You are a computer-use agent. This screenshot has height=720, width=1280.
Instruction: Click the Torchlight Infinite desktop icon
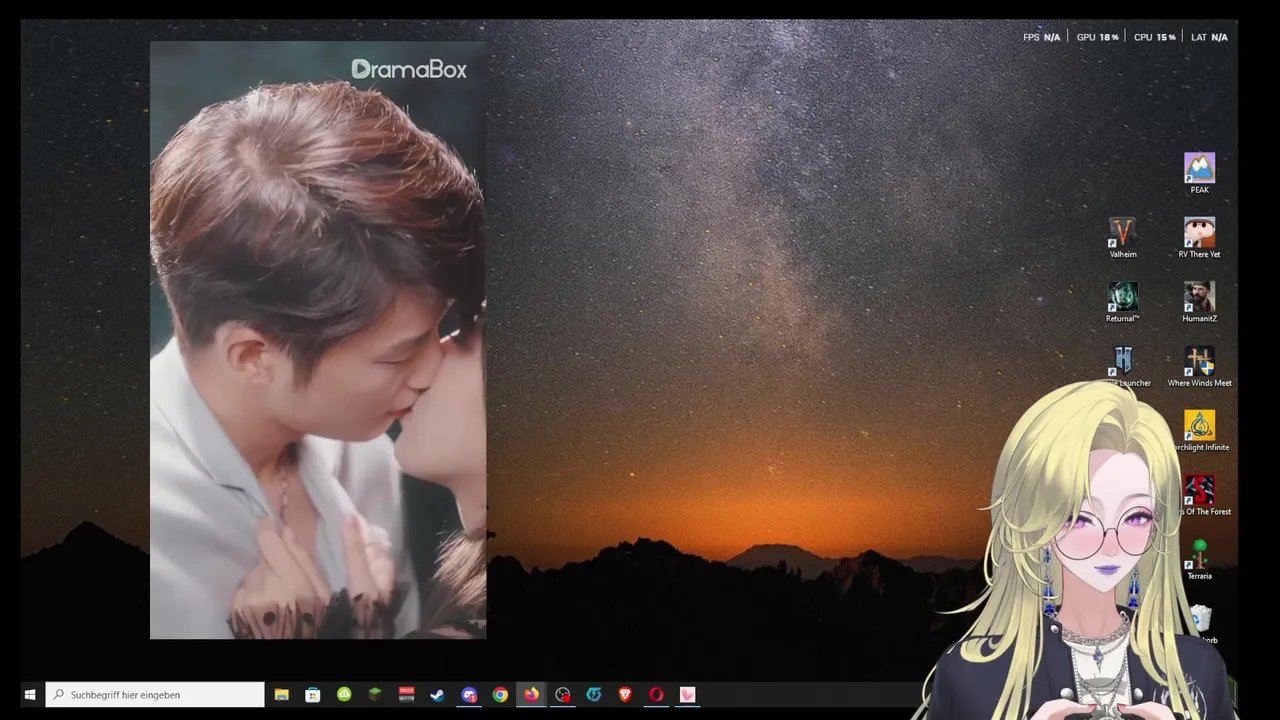pyautogui.click(x=1199, y=431)
